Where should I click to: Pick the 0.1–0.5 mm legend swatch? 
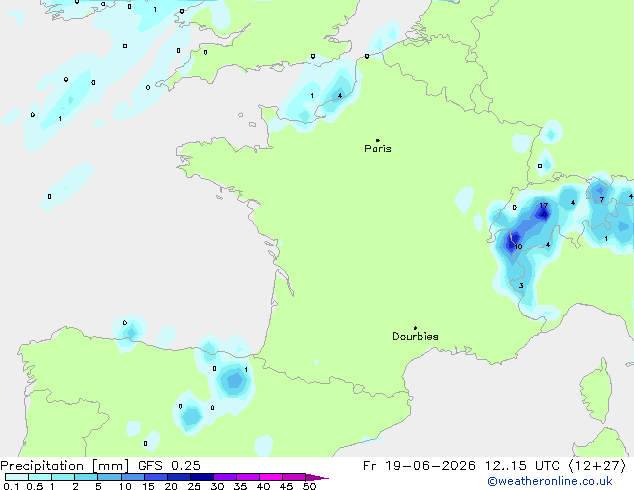(17, 477)
